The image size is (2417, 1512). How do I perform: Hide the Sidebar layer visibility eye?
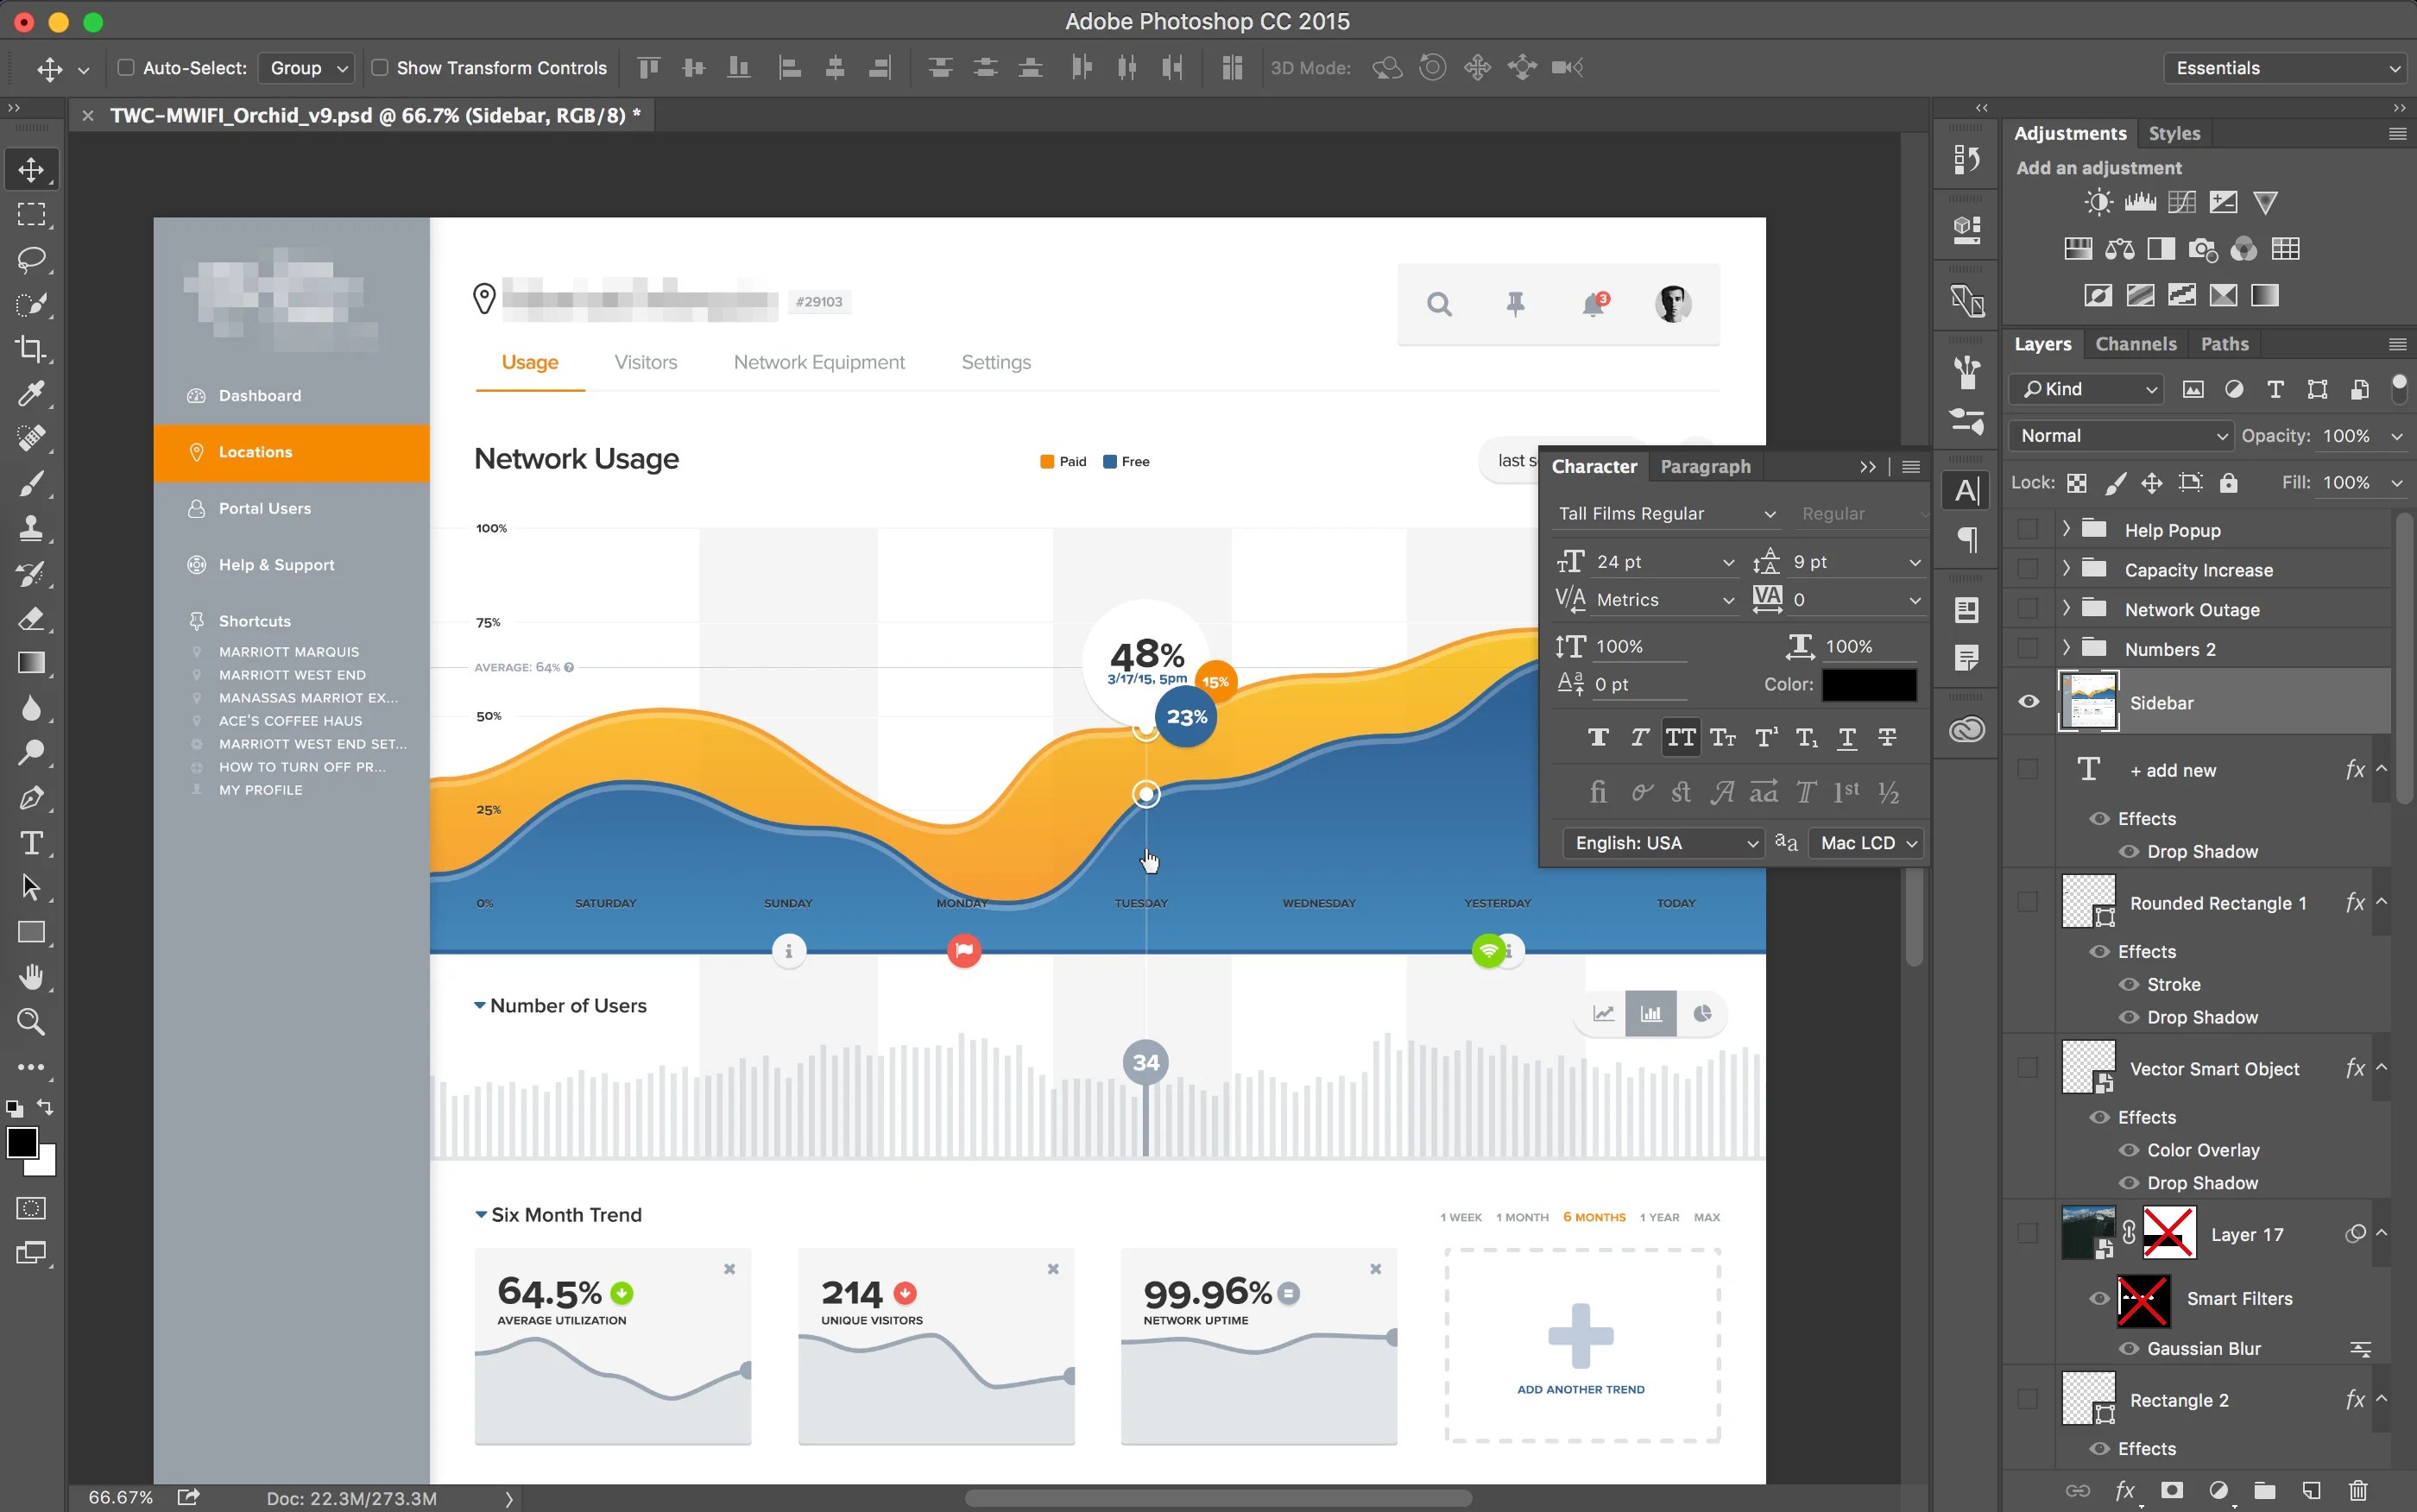pyautogui.click(x=2028, y=702)
